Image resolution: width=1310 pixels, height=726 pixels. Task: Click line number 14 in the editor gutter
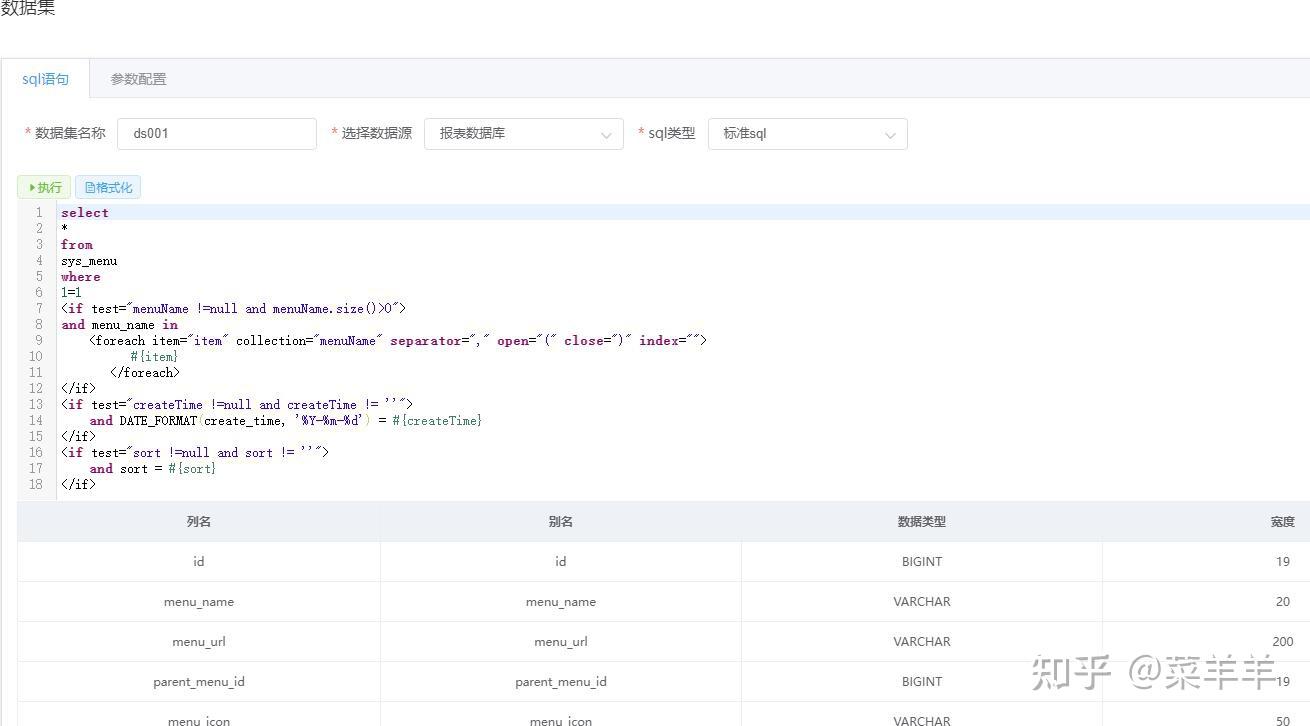click(x=36, y=420)
